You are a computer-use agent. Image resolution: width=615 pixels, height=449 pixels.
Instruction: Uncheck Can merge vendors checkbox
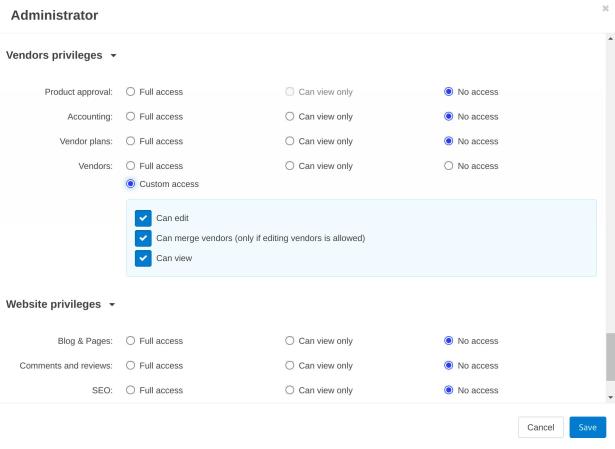(142, 238)
